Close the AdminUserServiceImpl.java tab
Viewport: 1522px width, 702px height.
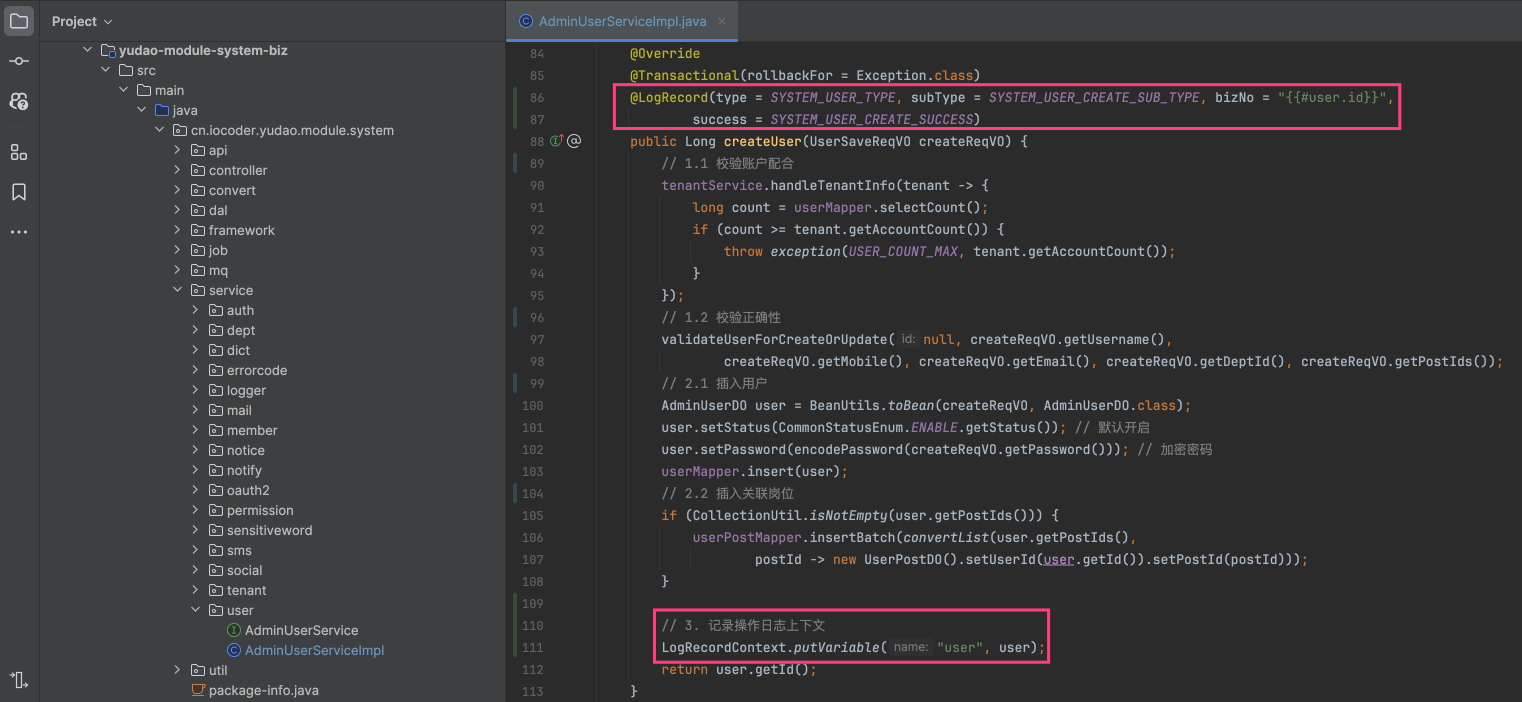722,21
